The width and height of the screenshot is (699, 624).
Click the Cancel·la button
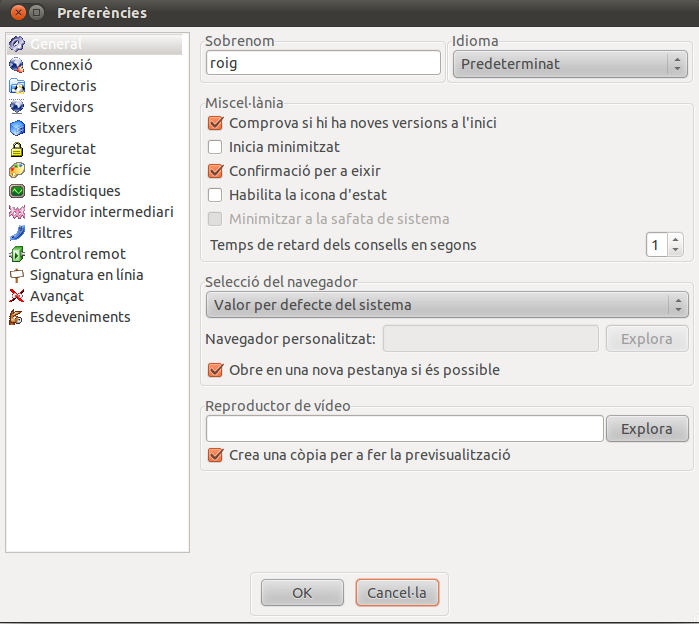point(397,593)
